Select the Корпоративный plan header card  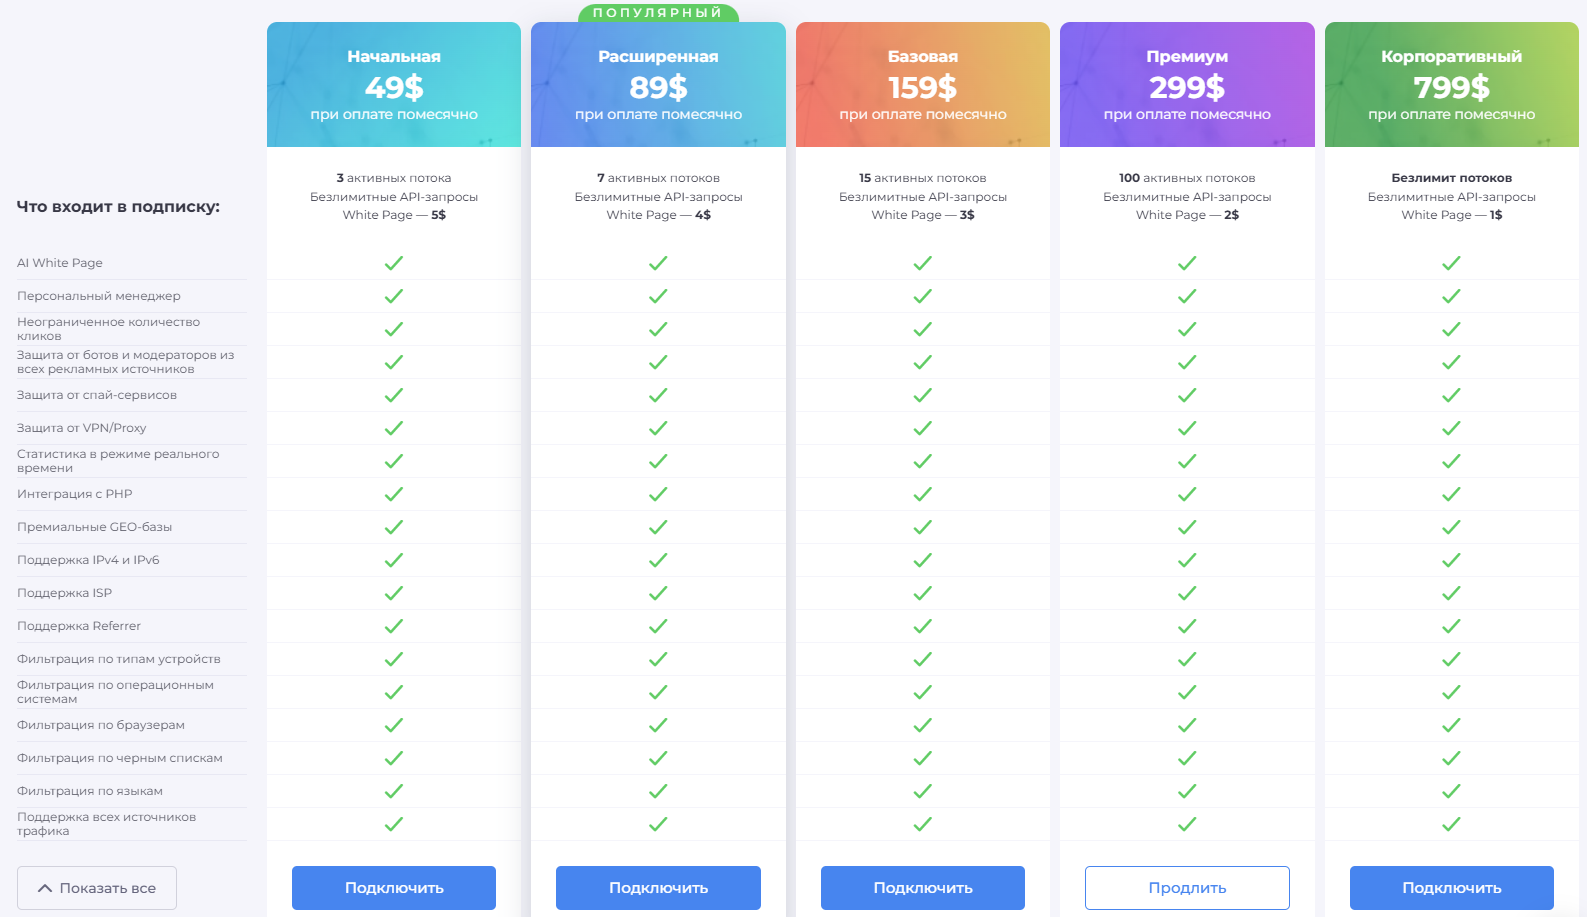point(1452,85)
